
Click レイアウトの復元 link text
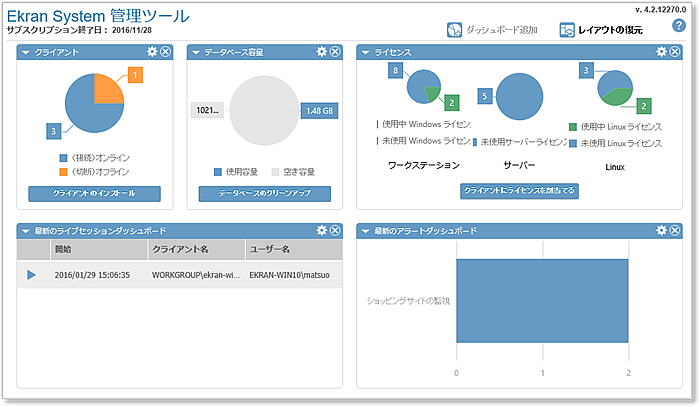tap(610, 30)
